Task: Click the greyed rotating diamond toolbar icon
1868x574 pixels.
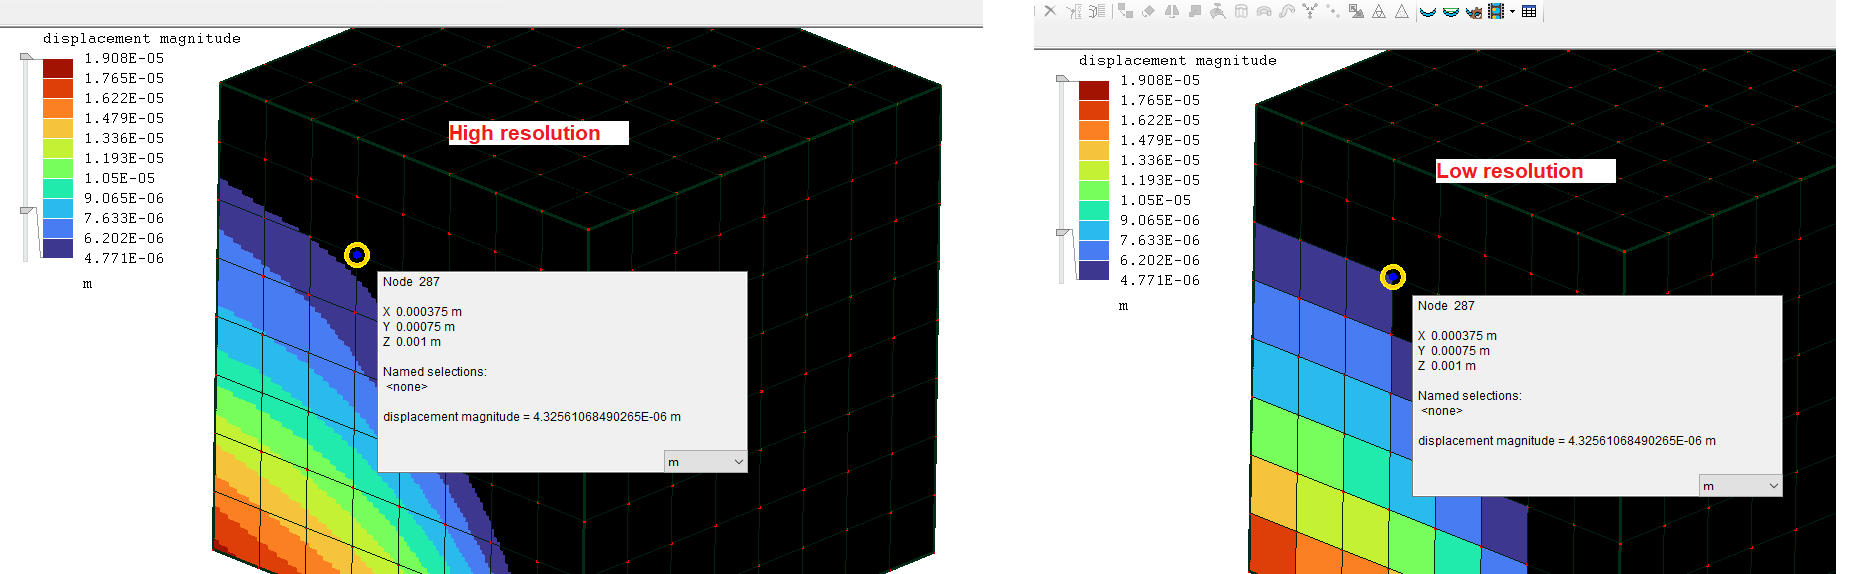Action: [1148, 12]
